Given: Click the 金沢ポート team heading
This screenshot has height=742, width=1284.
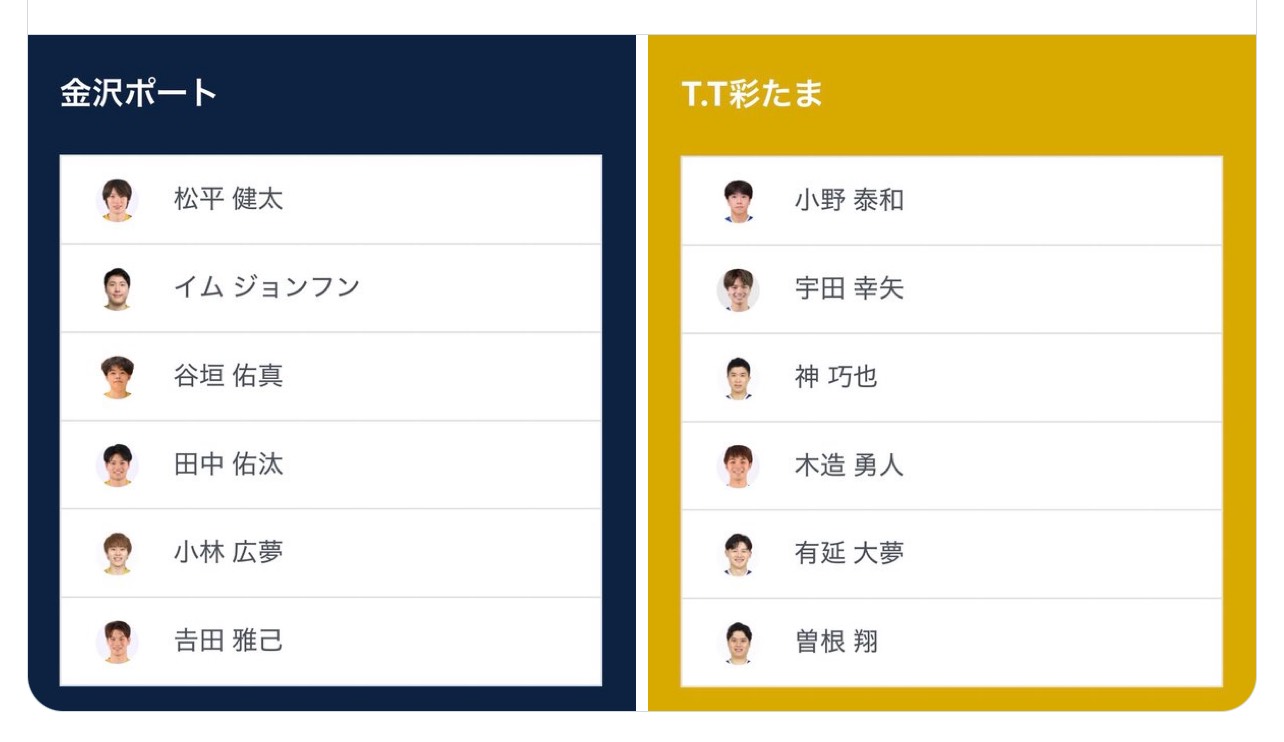Looking at the screenshot, I should pyautogui.click(x=138, y=93).
